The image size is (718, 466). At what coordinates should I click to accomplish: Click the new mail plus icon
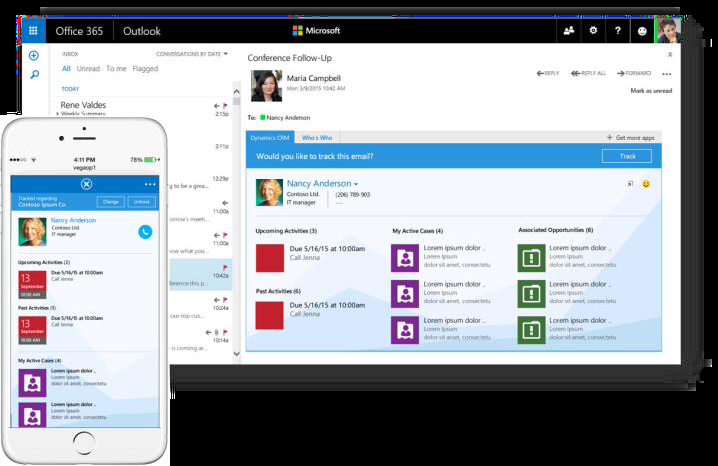pyautogui.click(x=33, y=55)
